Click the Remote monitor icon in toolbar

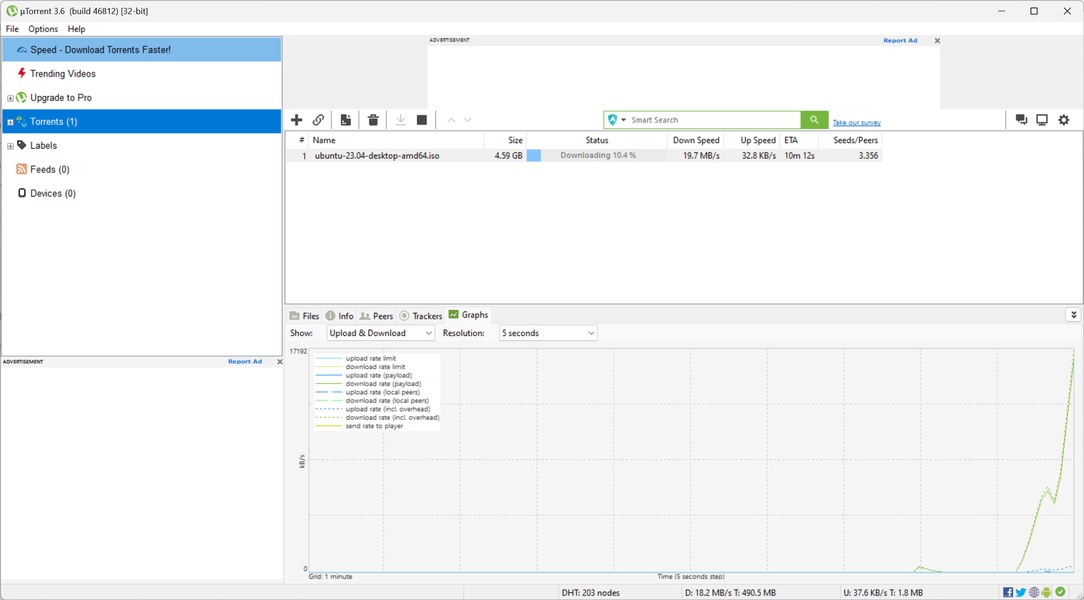(x=1042, y=120)
